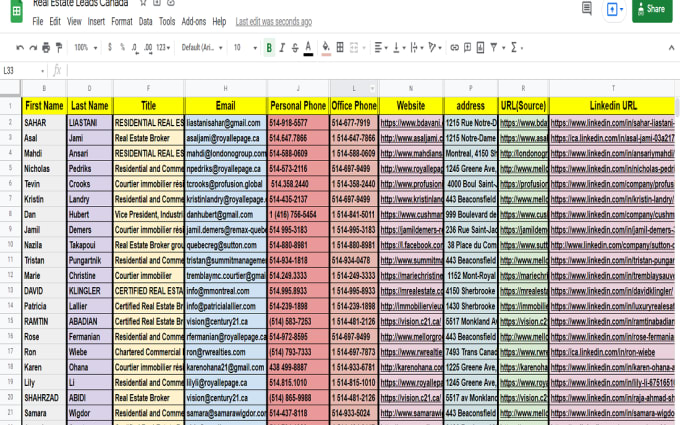Viewport: 680px width, 425px height.
Task: Select the first name cell 'Nazila'
Action: (x=44, y=245)
